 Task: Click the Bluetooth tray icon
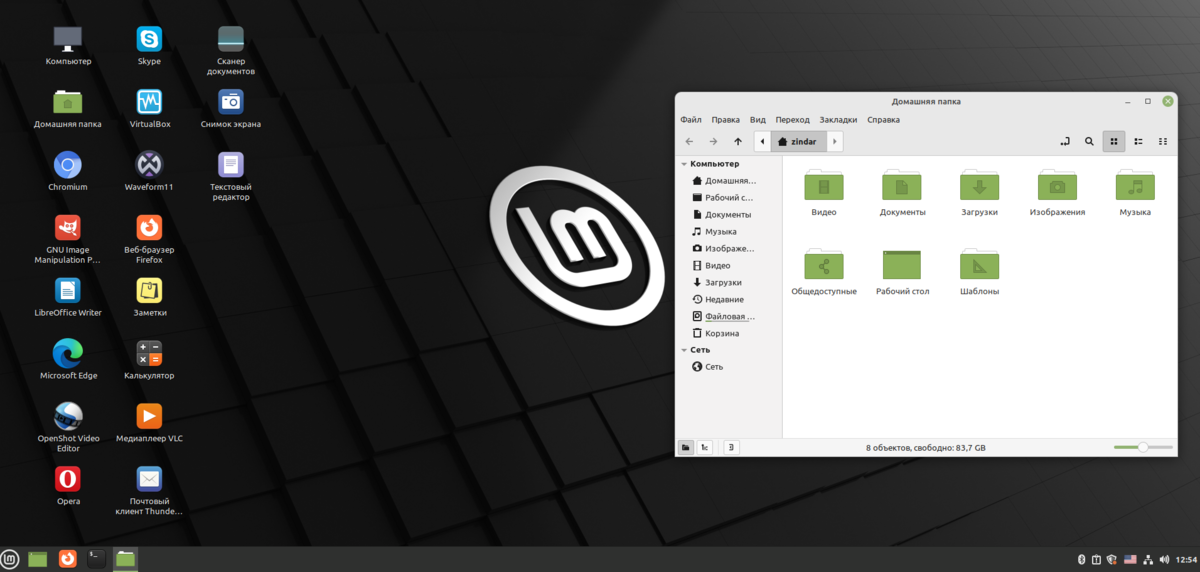1081,559
